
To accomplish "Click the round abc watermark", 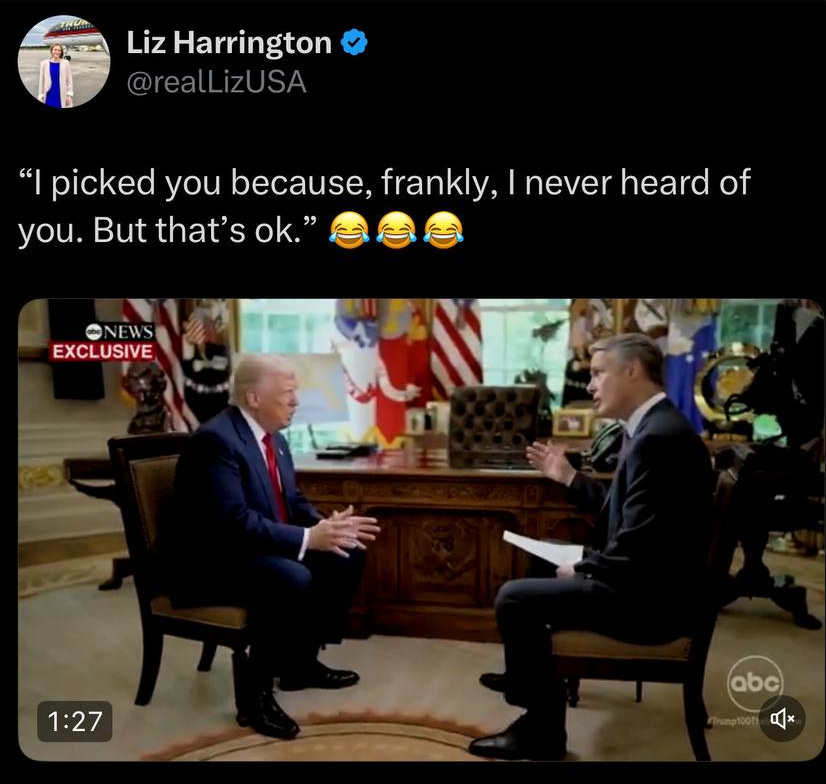I will [x=755, y=683].
